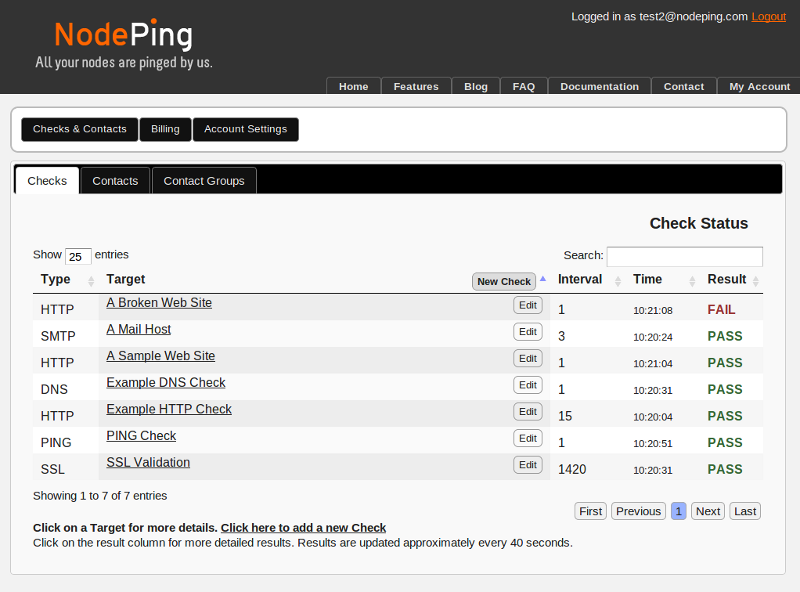This screenshot has width=800, height=592.
Task: Sort table by Type column arrows
Action: 91,281
